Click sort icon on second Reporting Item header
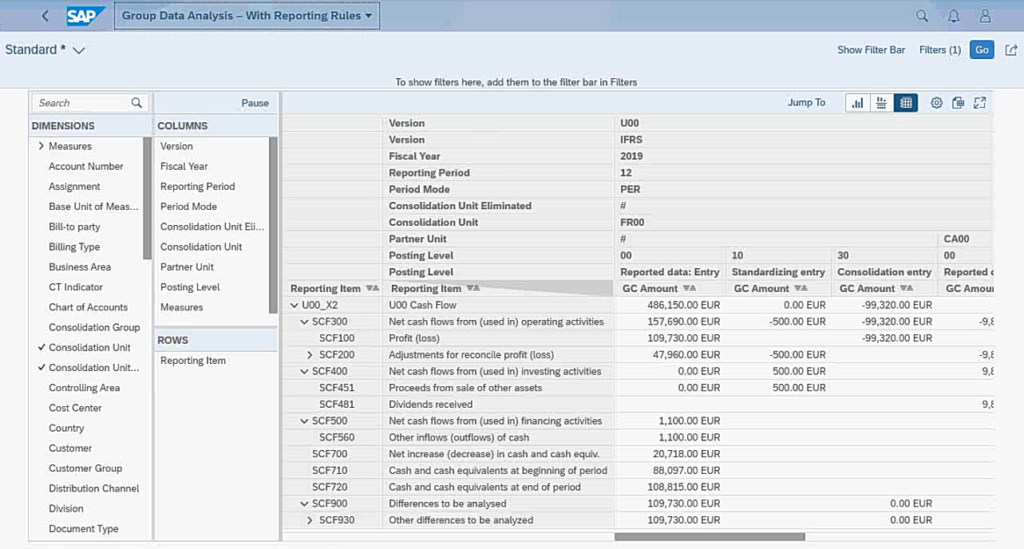The width and height of the screenshot is (1024, 549). 473,288
